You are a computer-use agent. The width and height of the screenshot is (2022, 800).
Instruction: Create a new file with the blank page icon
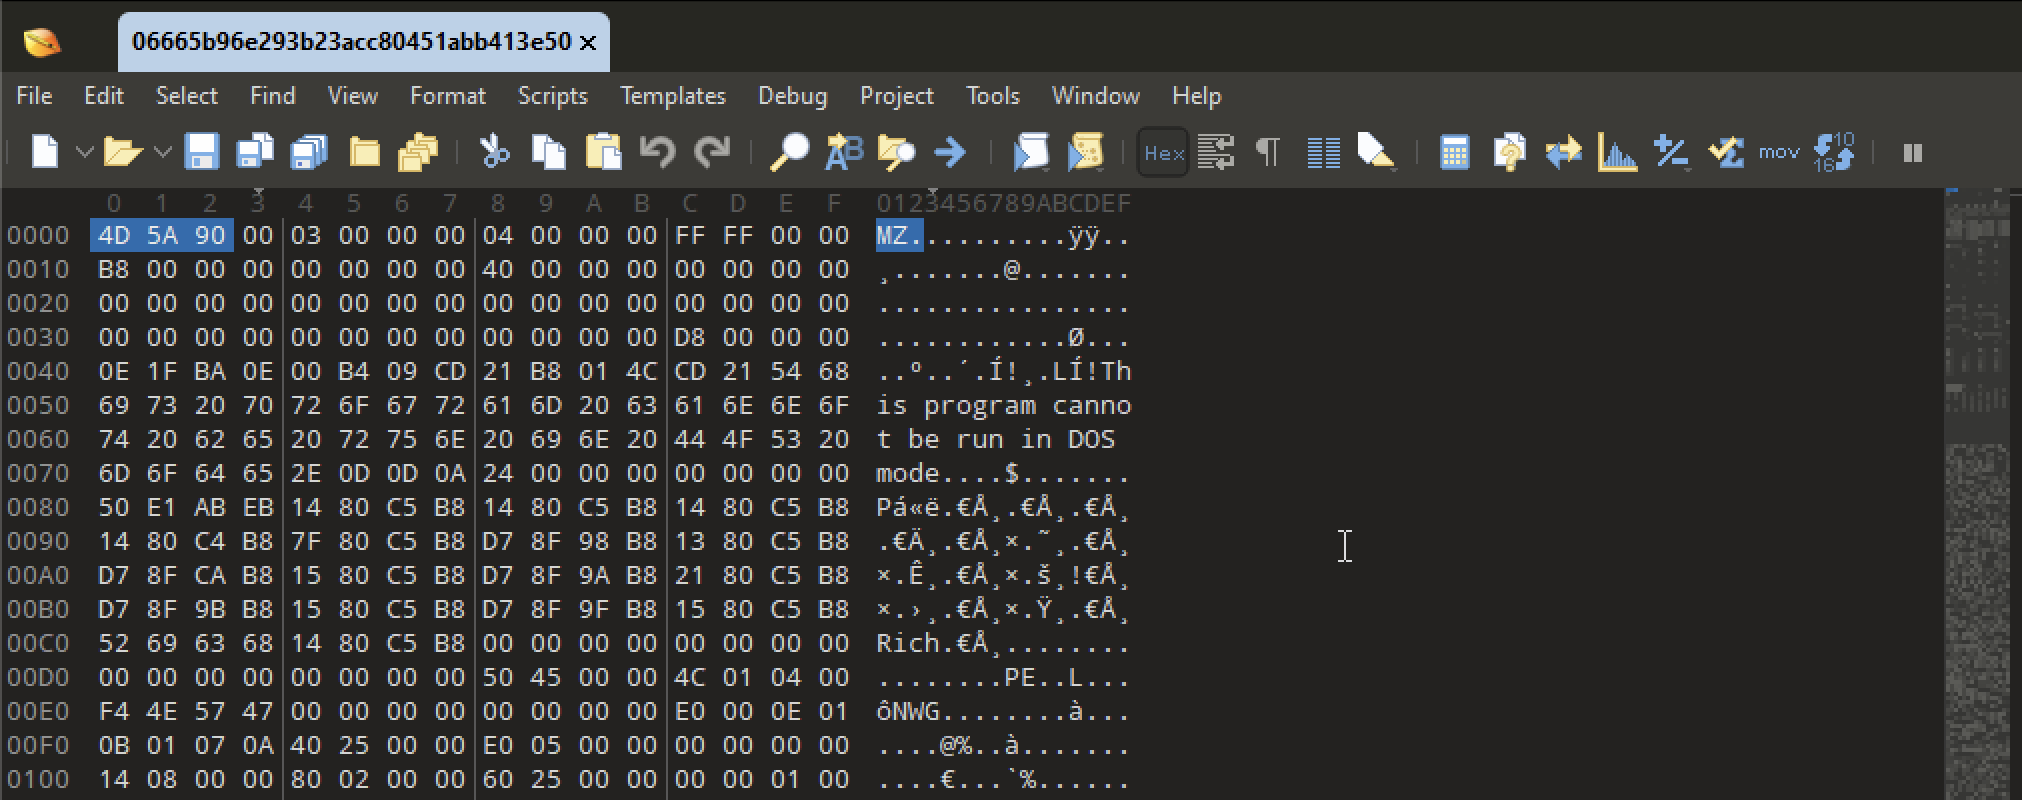click(45, 152)
